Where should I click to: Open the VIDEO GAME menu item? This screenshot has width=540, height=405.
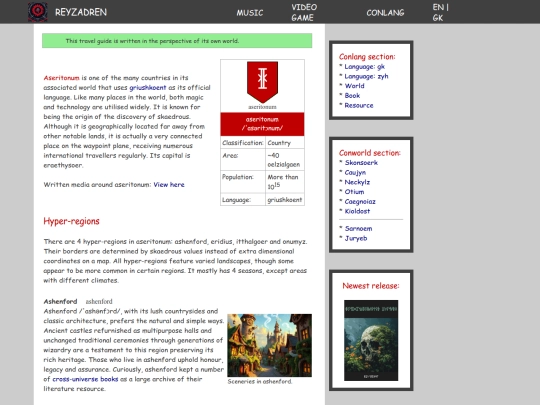click(x=304, y=12)
